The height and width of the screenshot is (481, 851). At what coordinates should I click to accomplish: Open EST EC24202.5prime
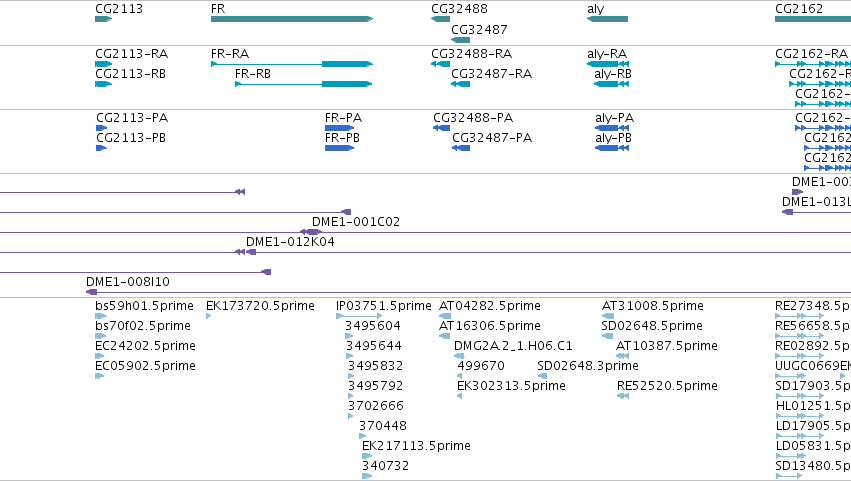pos(99,356)
